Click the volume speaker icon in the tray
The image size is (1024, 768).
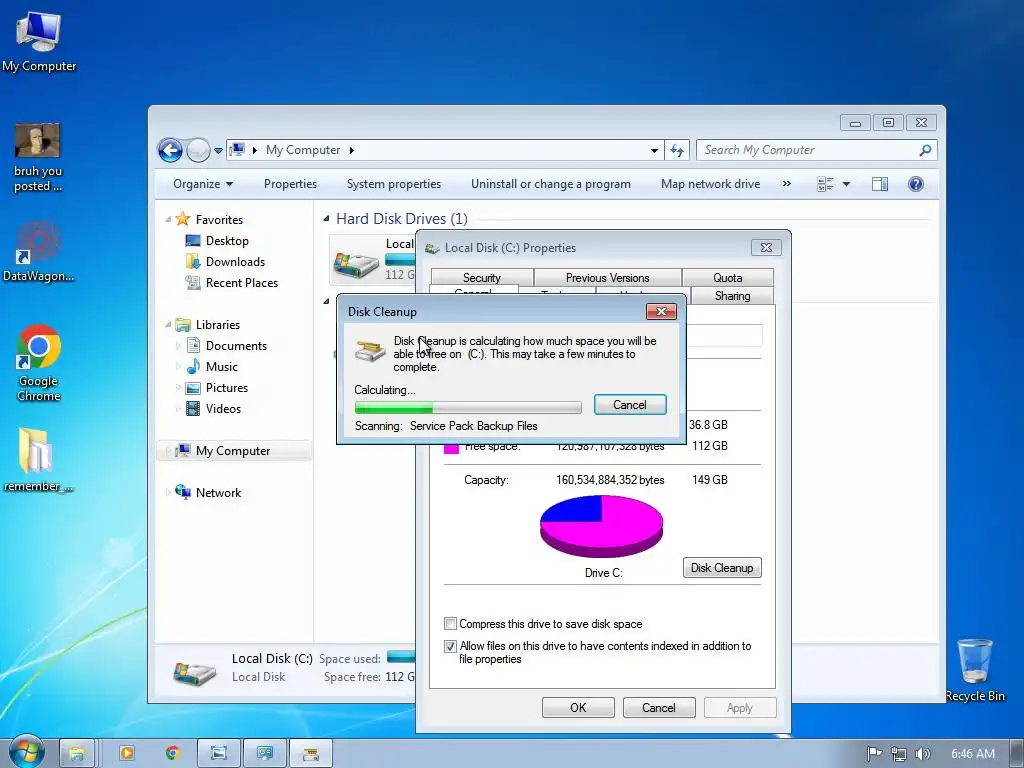922,754
